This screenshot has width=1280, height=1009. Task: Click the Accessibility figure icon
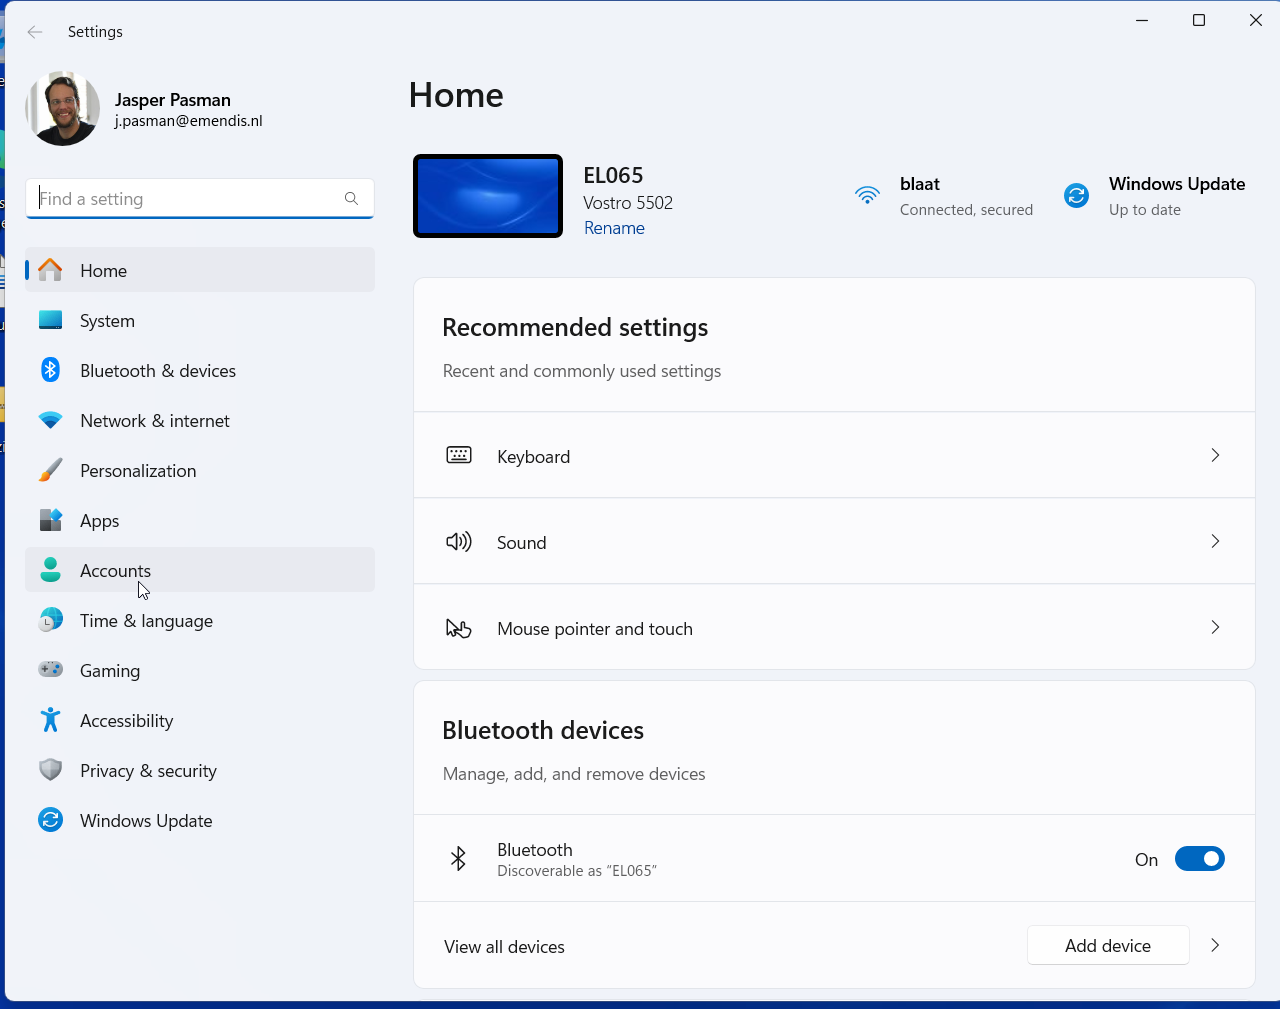(50, 720)
